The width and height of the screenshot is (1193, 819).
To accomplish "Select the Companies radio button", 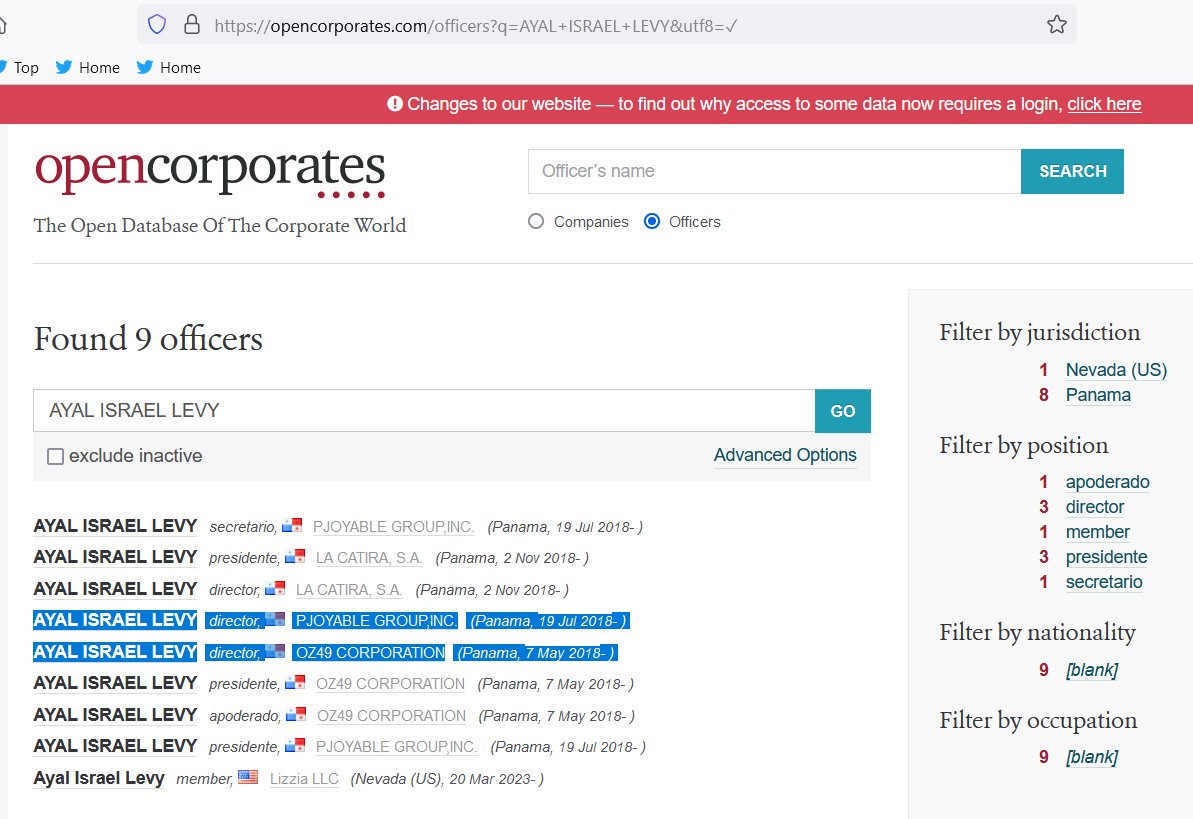I will (x=536, y=221).
